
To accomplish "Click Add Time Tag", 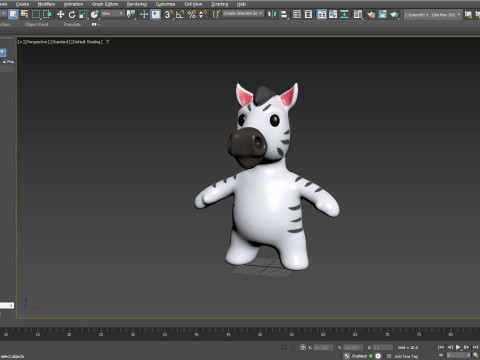I will 406,356.
